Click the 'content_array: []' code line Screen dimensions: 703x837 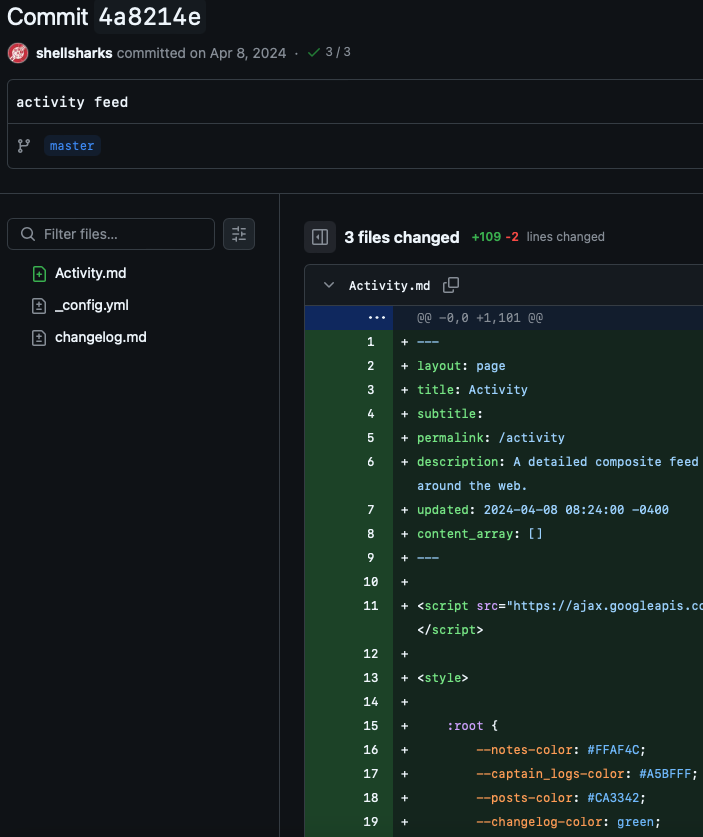479,534
